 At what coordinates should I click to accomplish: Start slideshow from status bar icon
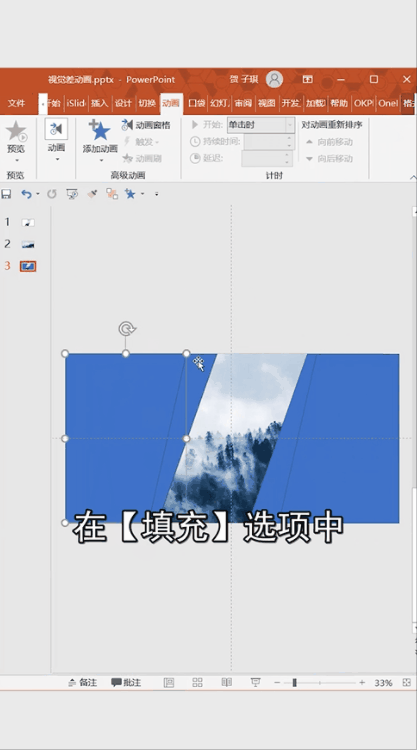point(256,683)
